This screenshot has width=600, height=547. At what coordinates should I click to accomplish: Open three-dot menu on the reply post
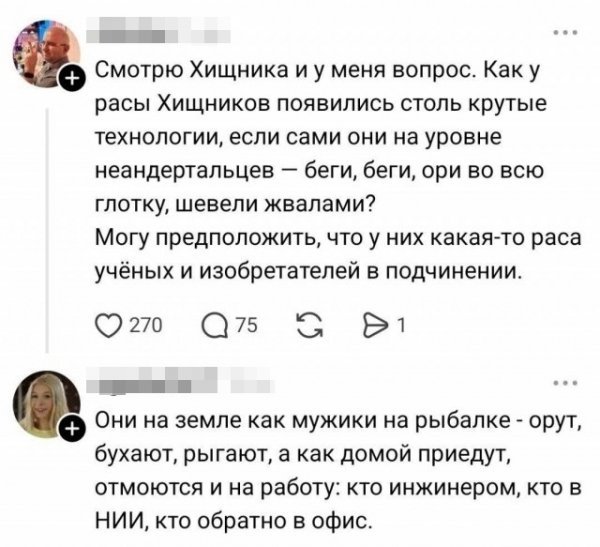(x=567, y=382)
